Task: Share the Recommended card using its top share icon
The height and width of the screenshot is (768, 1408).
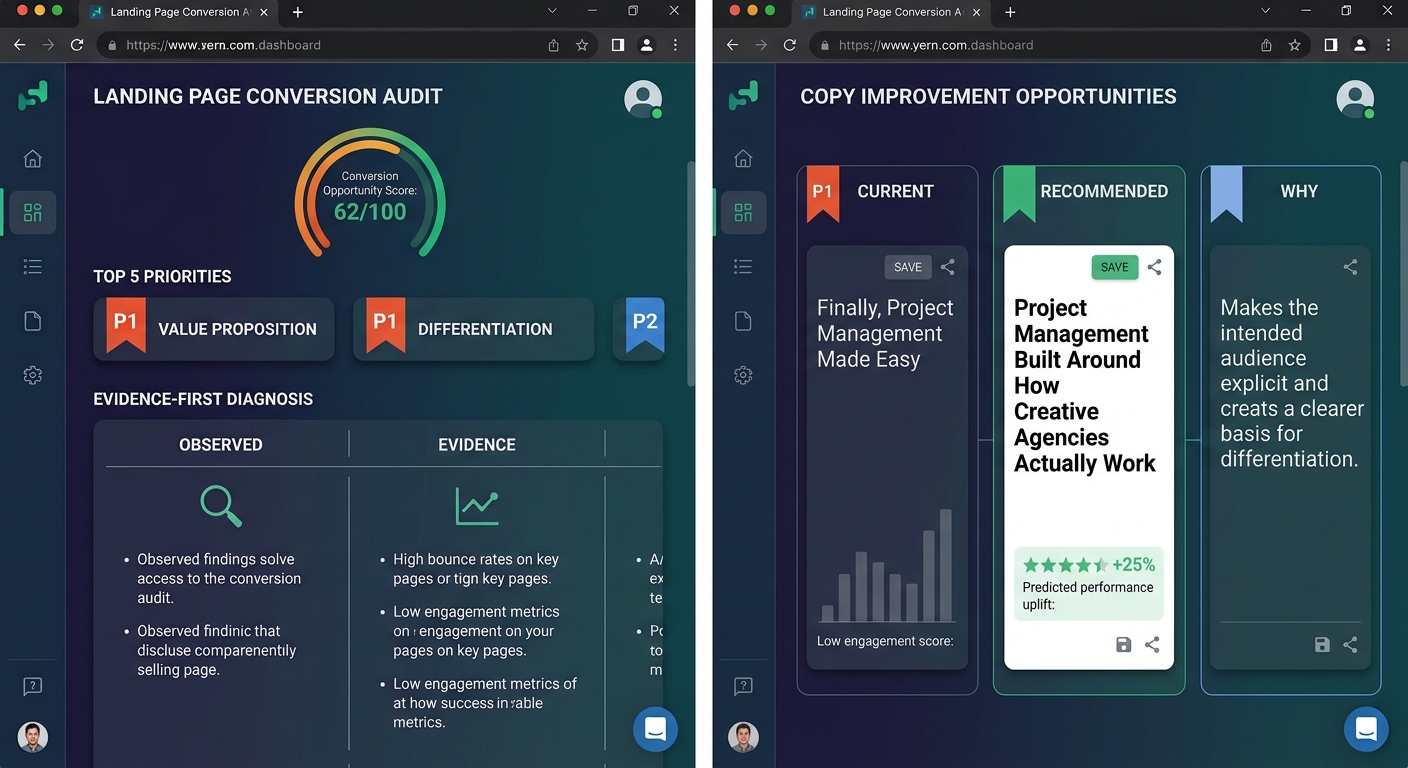Action: 1154,267
